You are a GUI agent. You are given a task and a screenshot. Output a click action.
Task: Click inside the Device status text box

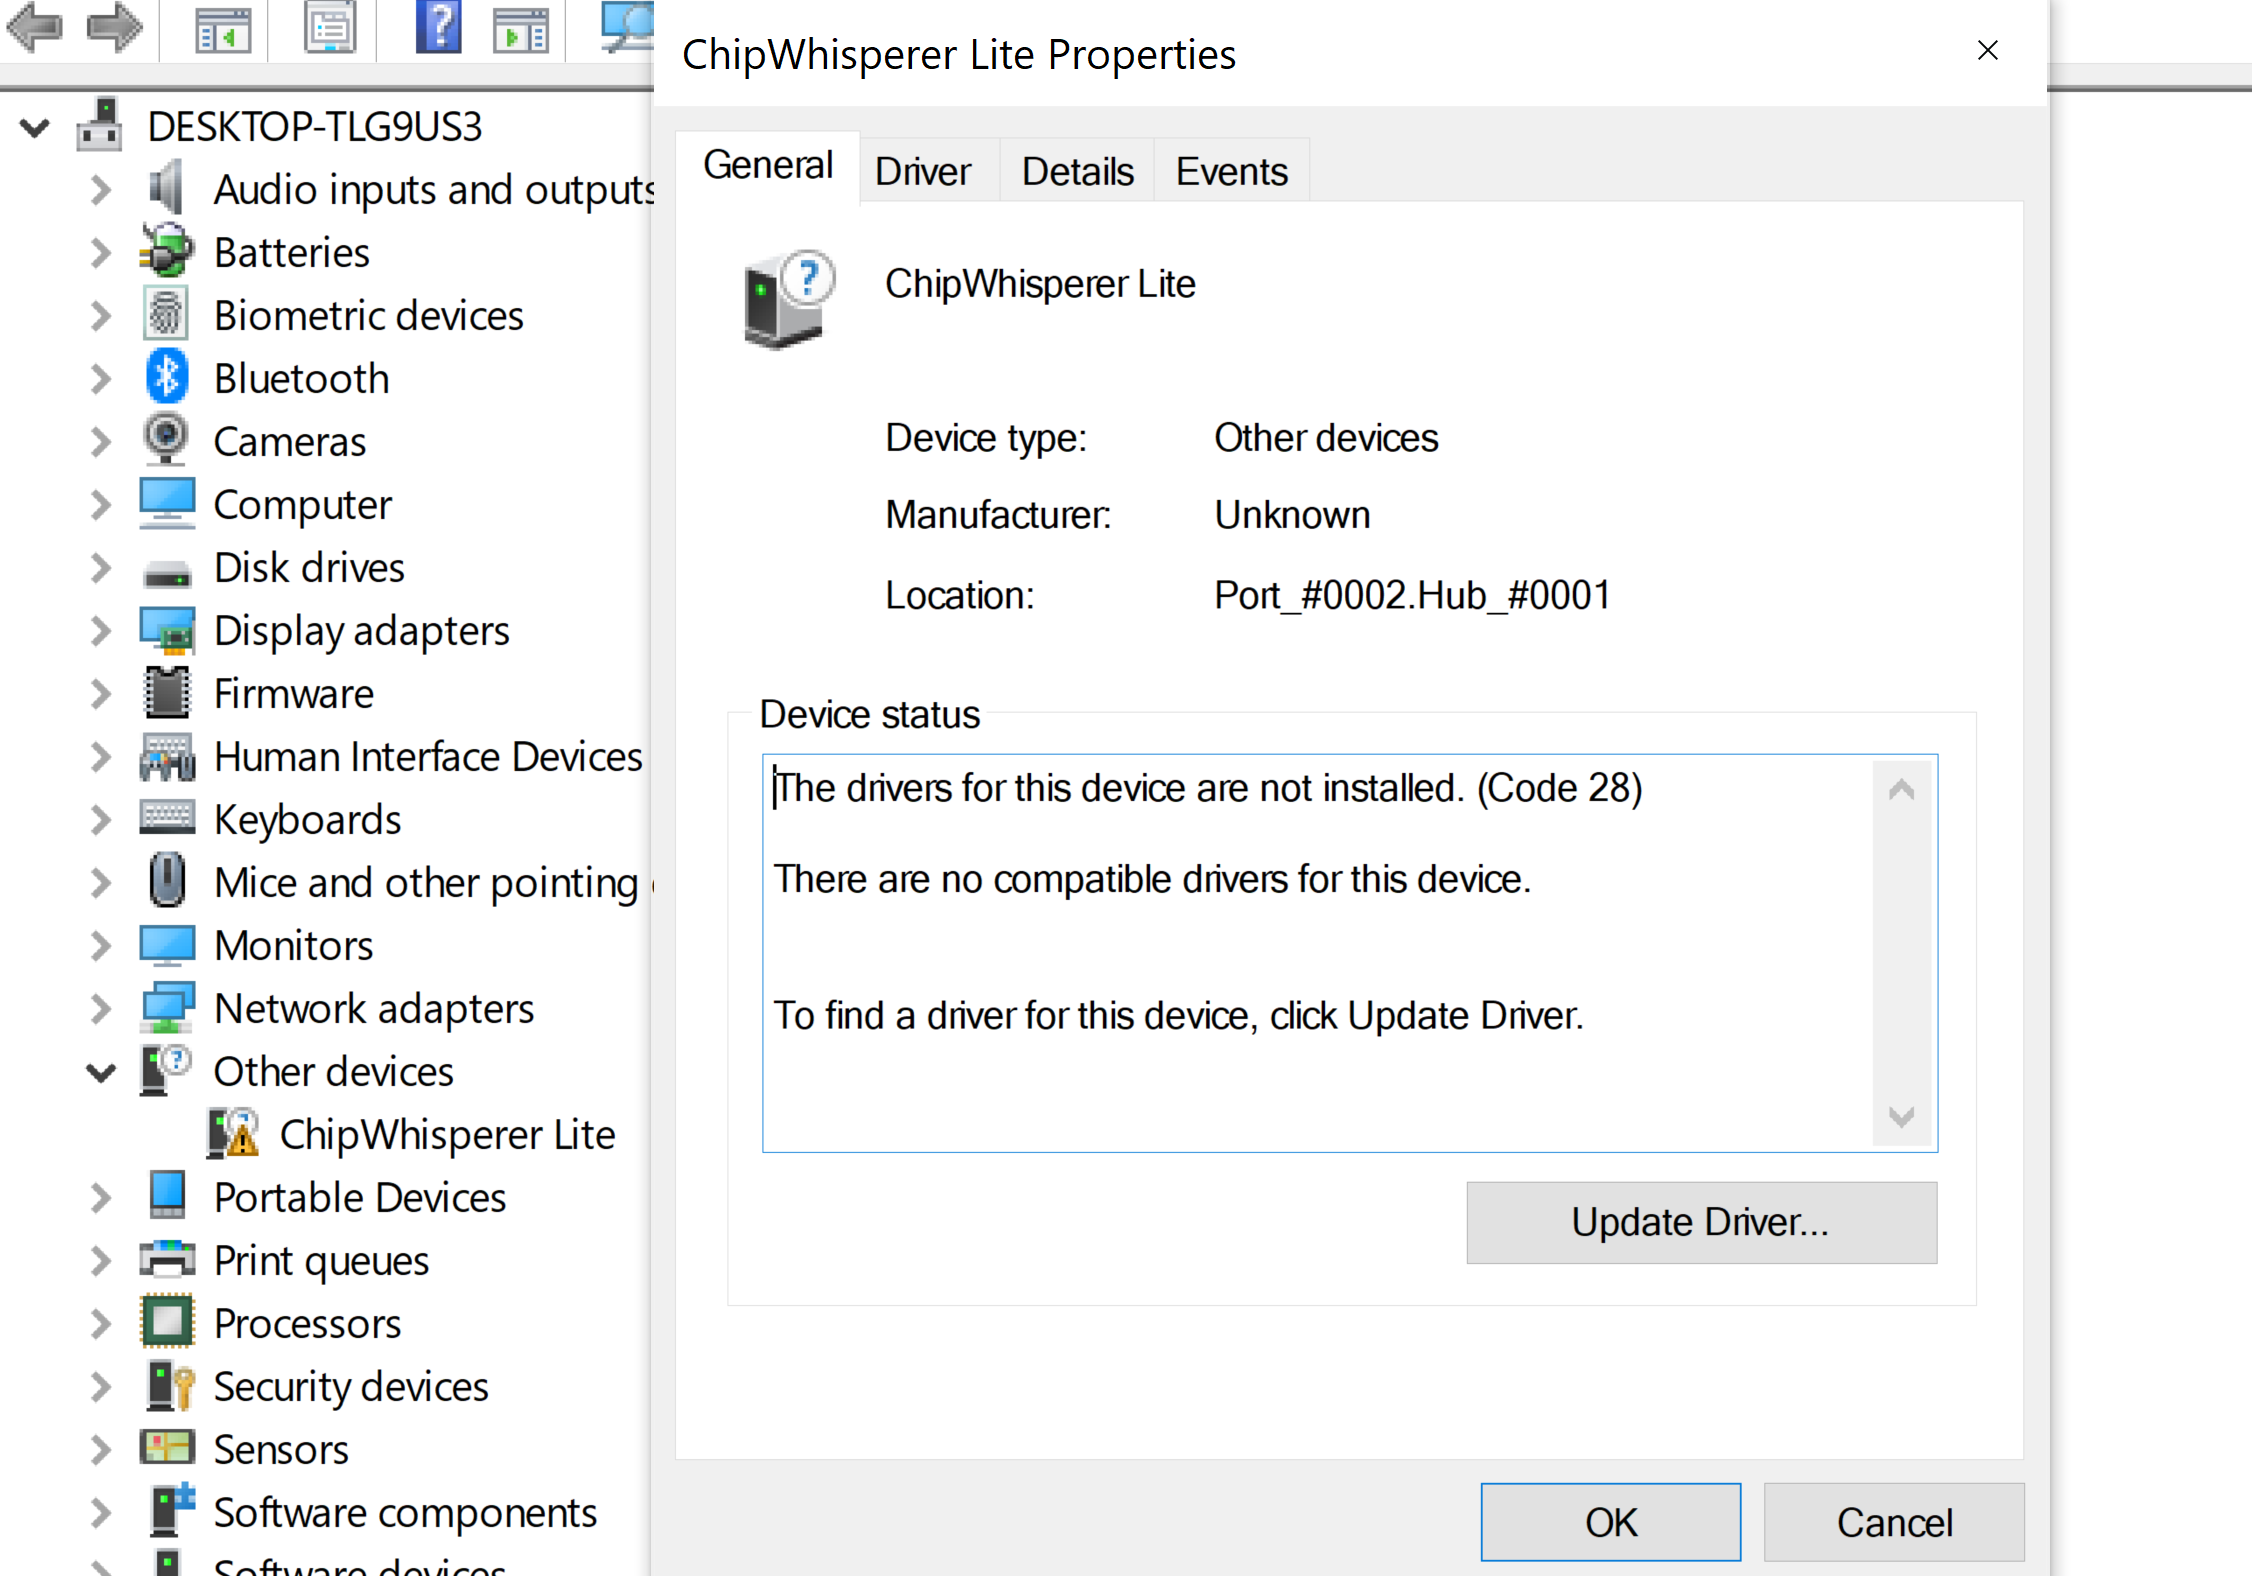click(x=1318, y=953)
